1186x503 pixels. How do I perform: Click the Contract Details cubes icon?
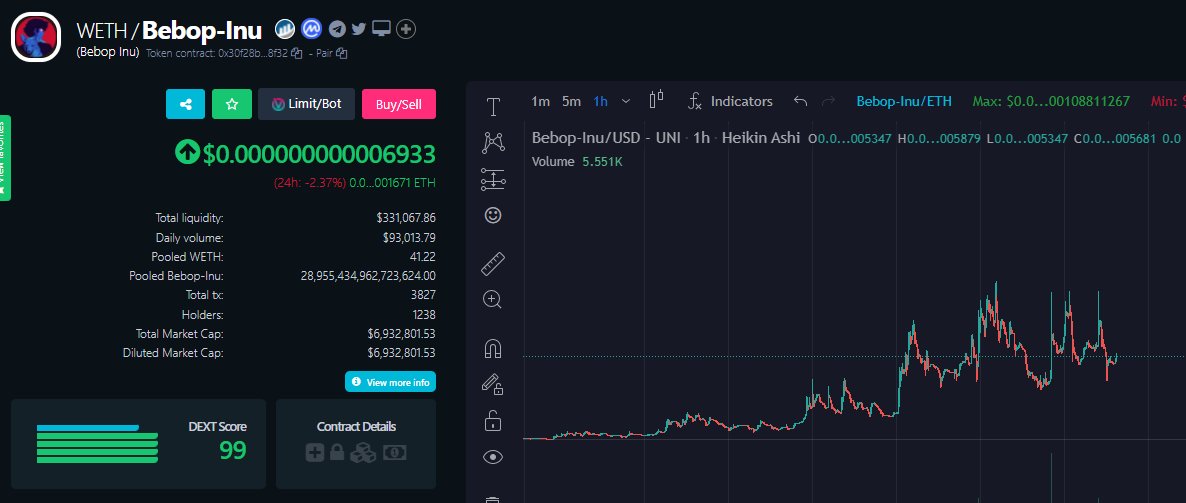point(364,452)
